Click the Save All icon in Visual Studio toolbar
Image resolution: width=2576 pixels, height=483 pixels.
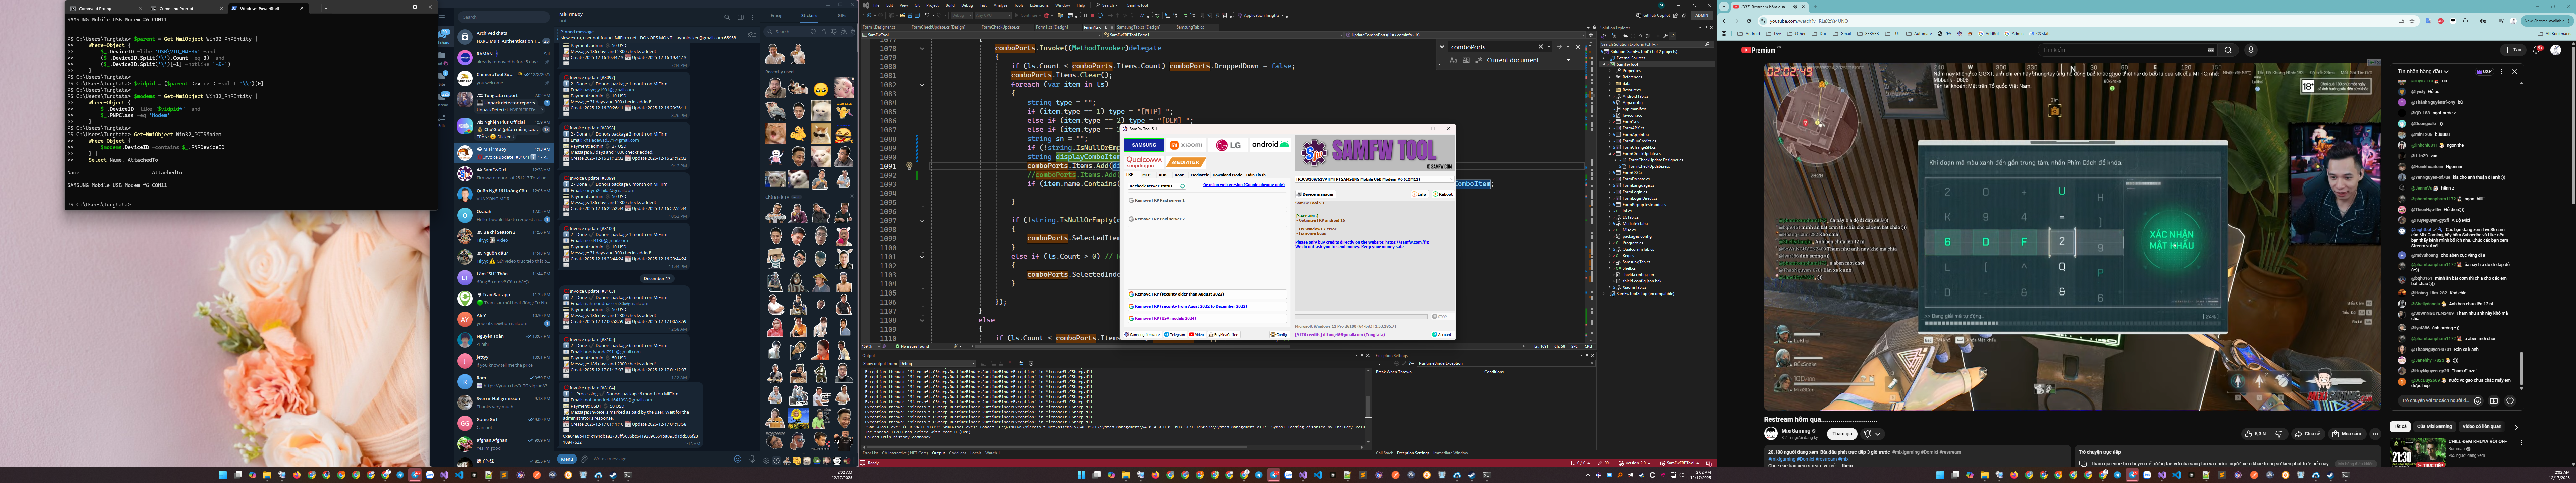coord(918,15)
